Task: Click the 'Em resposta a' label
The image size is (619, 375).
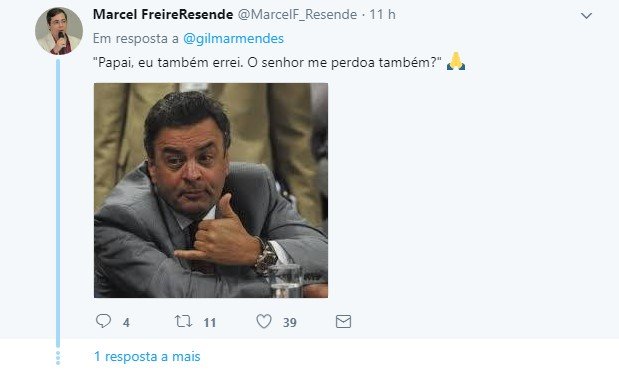Action: click(135, 39)
